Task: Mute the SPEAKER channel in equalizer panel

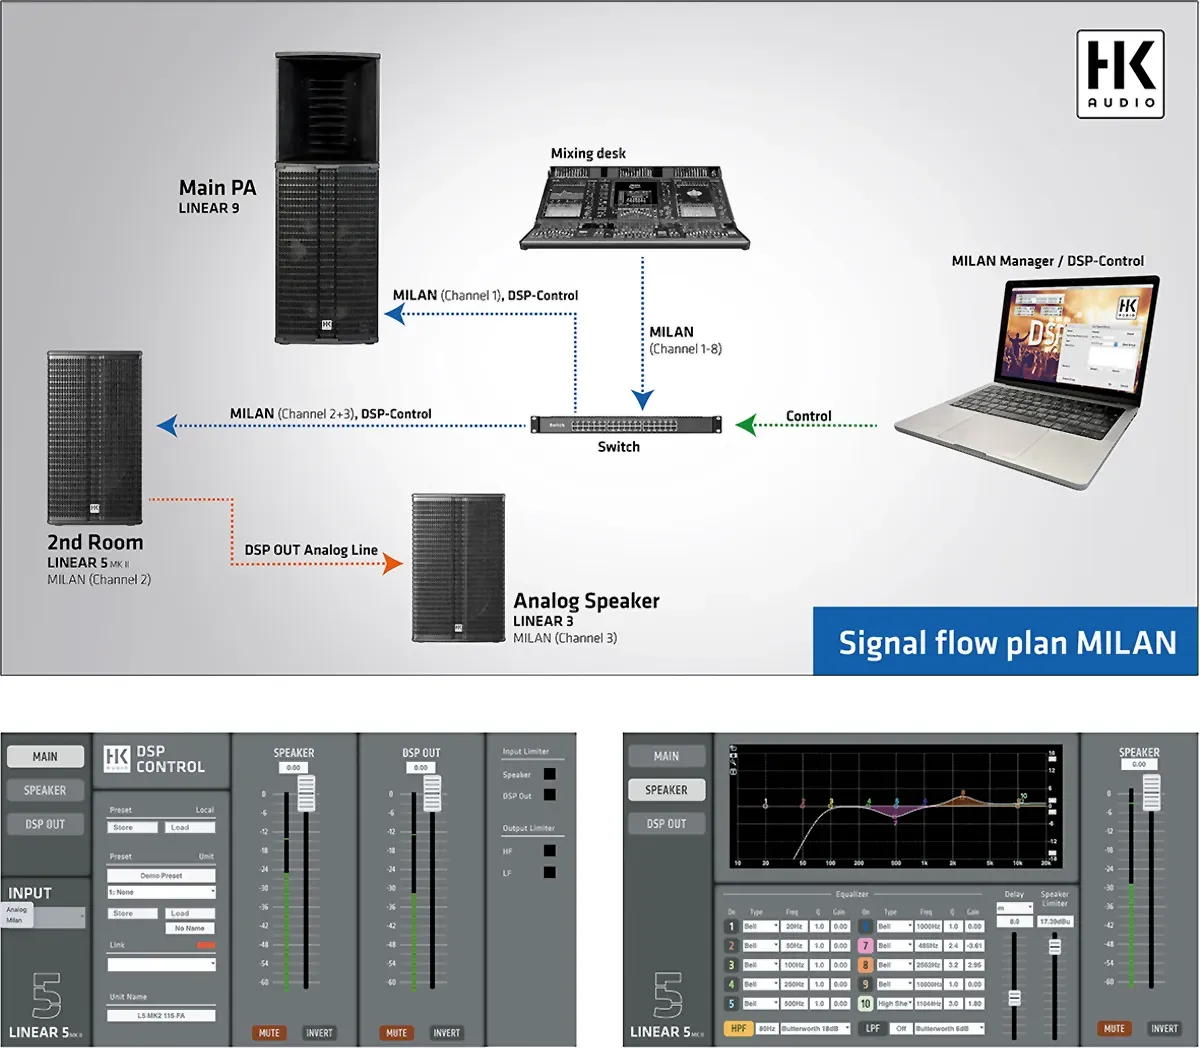Action: pos(1114,1028)
